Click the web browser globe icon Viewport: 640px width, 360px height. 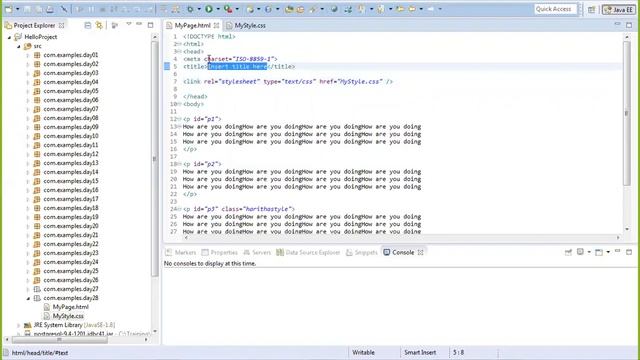pos(334,9)
